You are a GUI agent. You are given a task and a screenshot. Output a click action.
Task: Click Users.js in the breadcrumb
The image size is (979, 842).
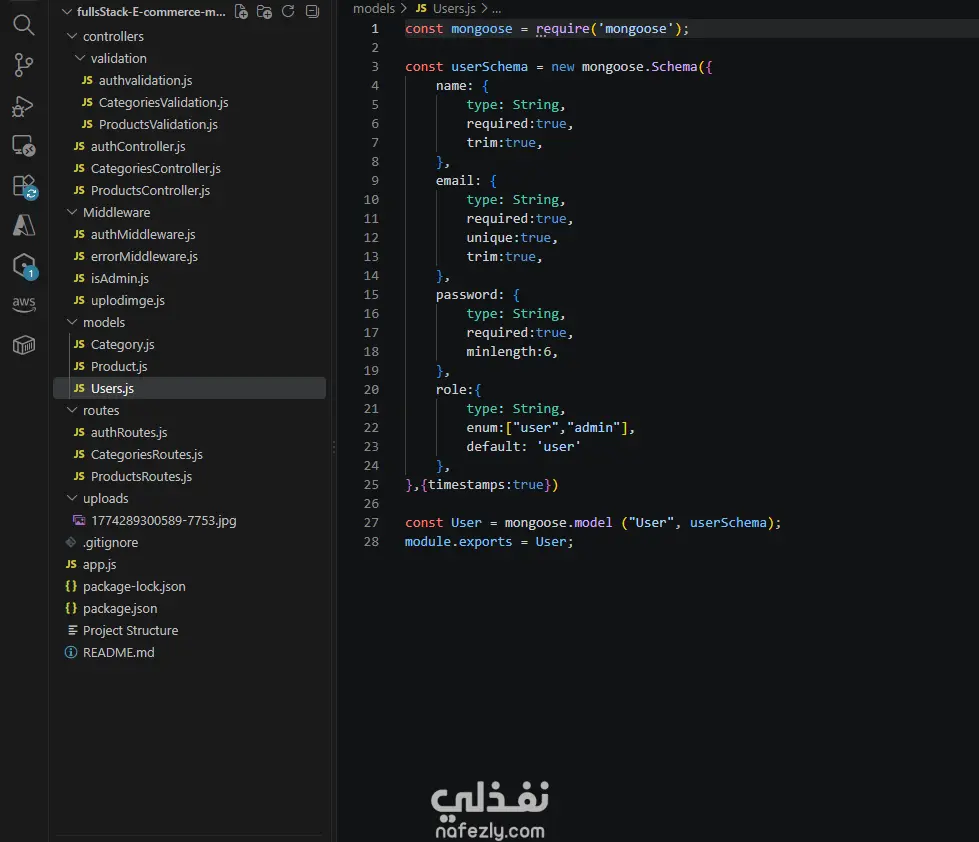point(454,9)
